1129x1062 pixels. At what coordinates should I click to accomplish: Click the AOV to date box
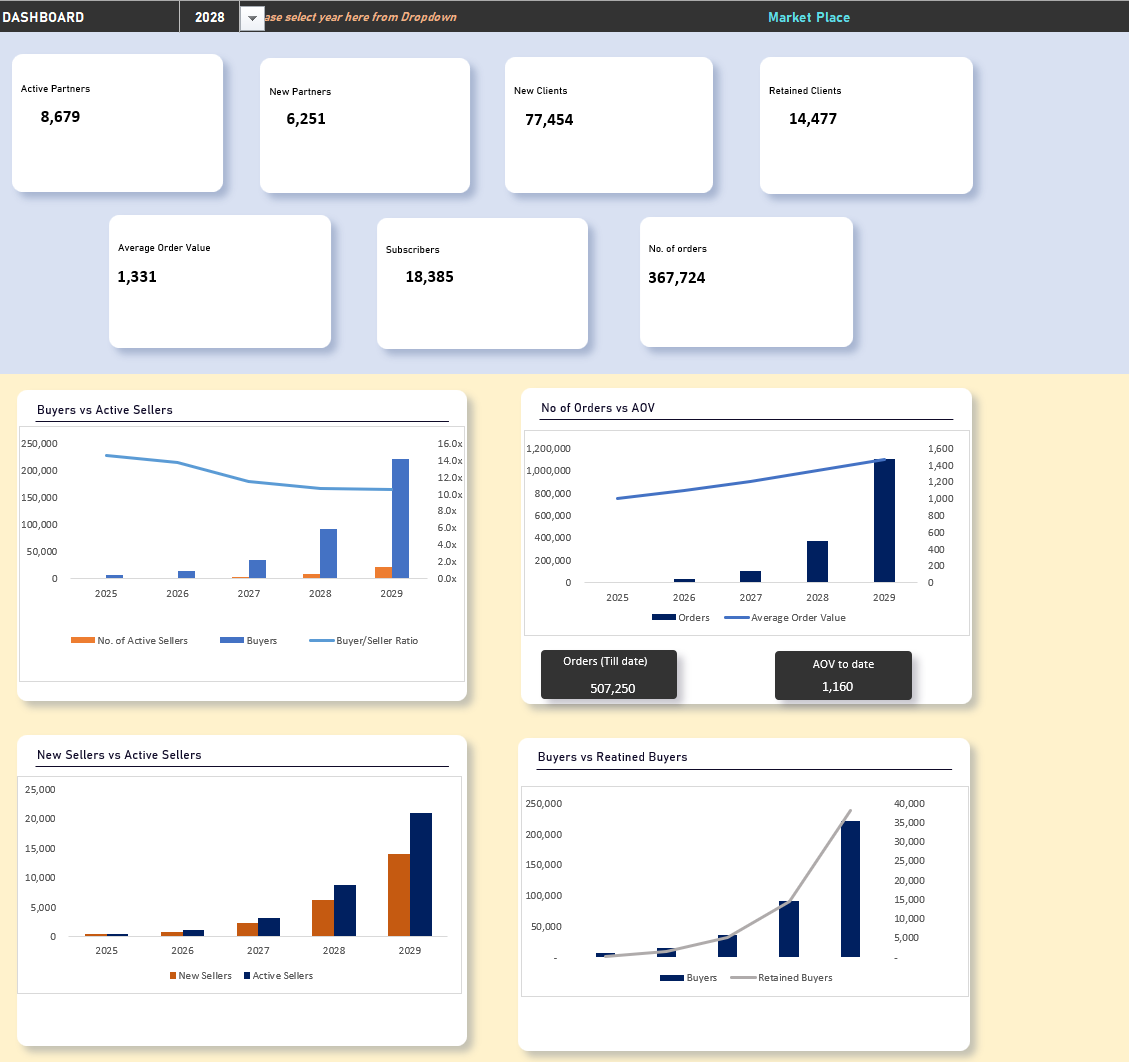point(842,676)
